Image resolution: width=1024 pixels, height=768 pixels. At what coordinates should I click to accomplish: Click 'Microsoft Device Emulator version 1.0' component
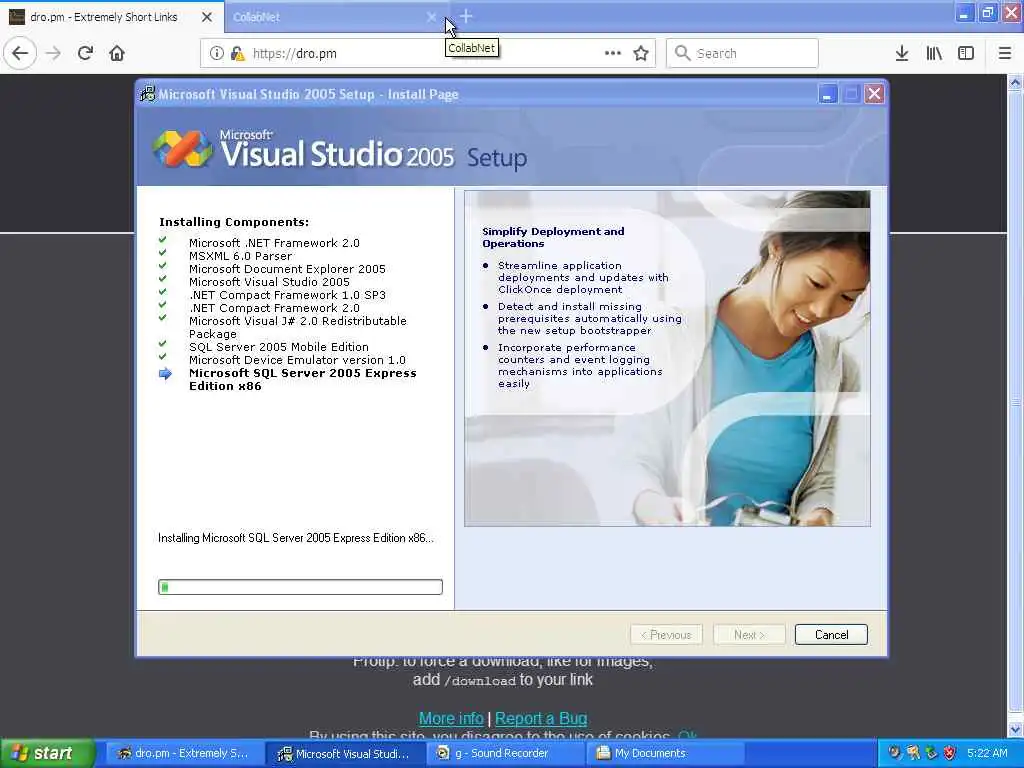297,360
